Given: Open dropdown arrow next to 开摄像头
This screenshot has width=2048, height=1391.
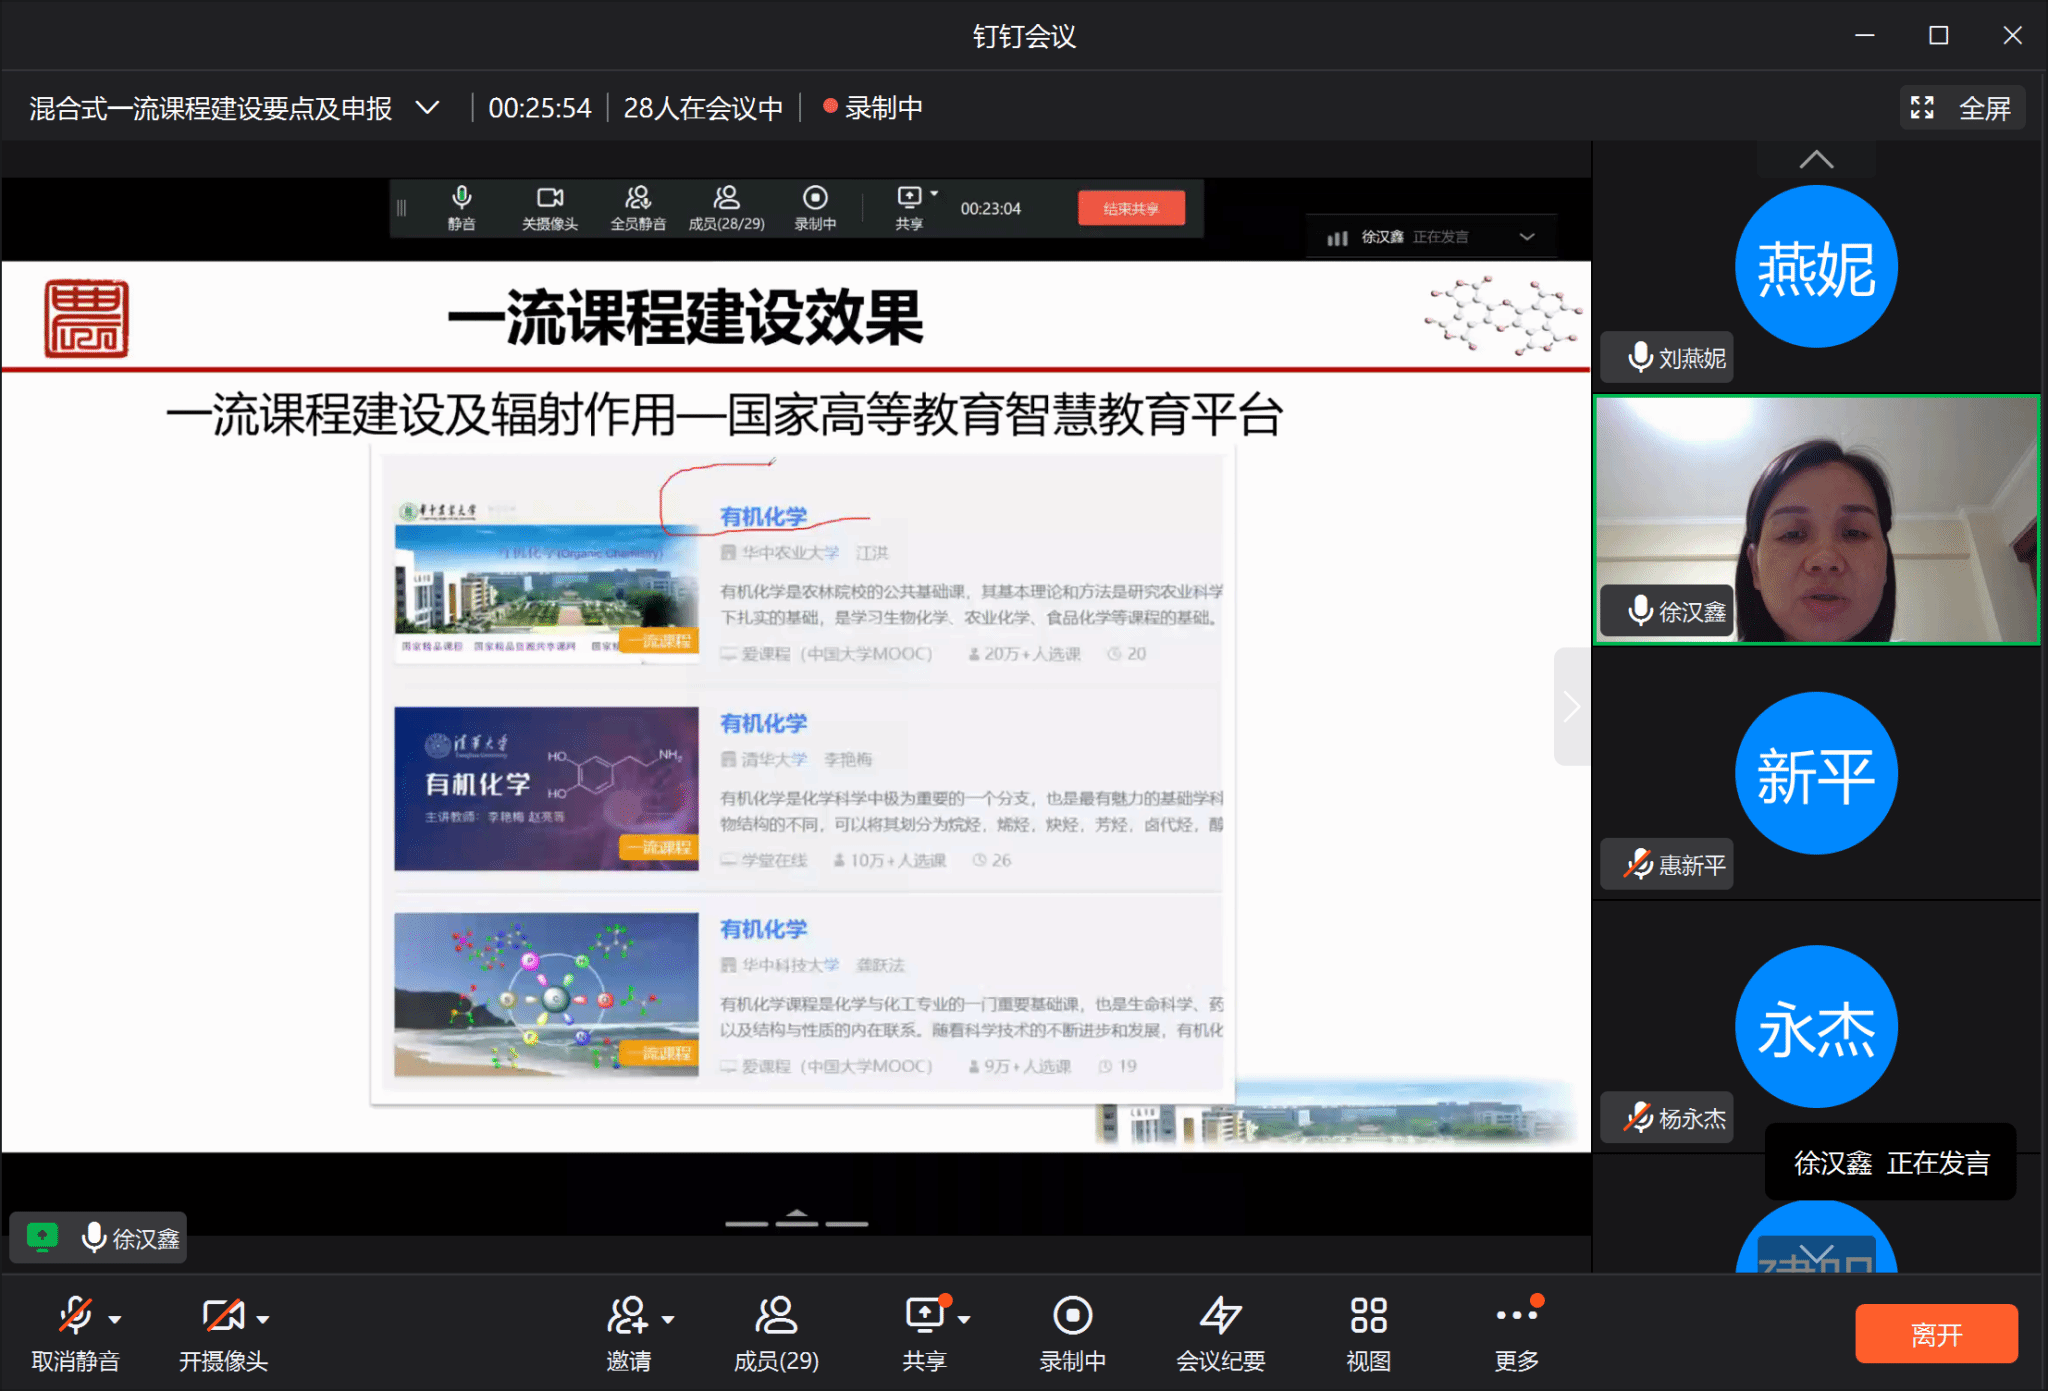Looking at the screenshot, I should coord(263,1320).
